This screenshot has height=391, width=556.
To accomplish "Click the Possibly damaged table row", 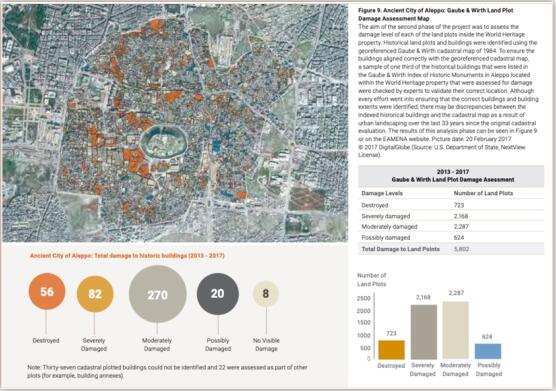I will [x=451, y=238].
